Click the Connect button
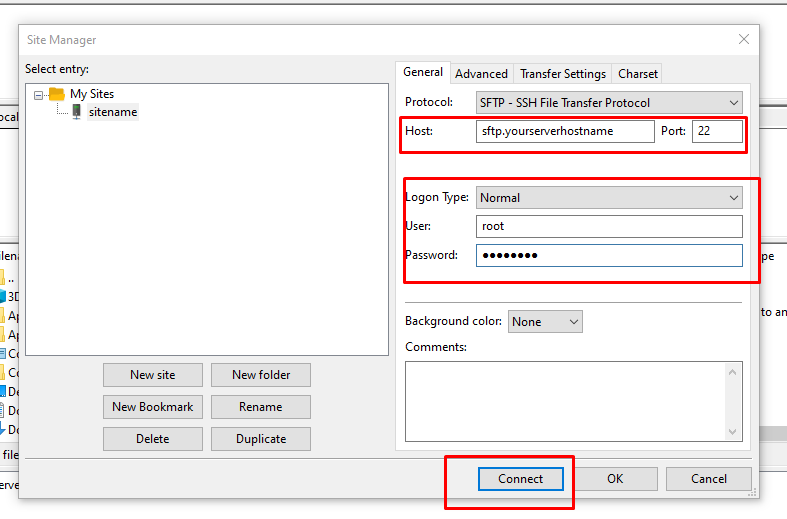The image size is (787, 519). click(520, 479)
